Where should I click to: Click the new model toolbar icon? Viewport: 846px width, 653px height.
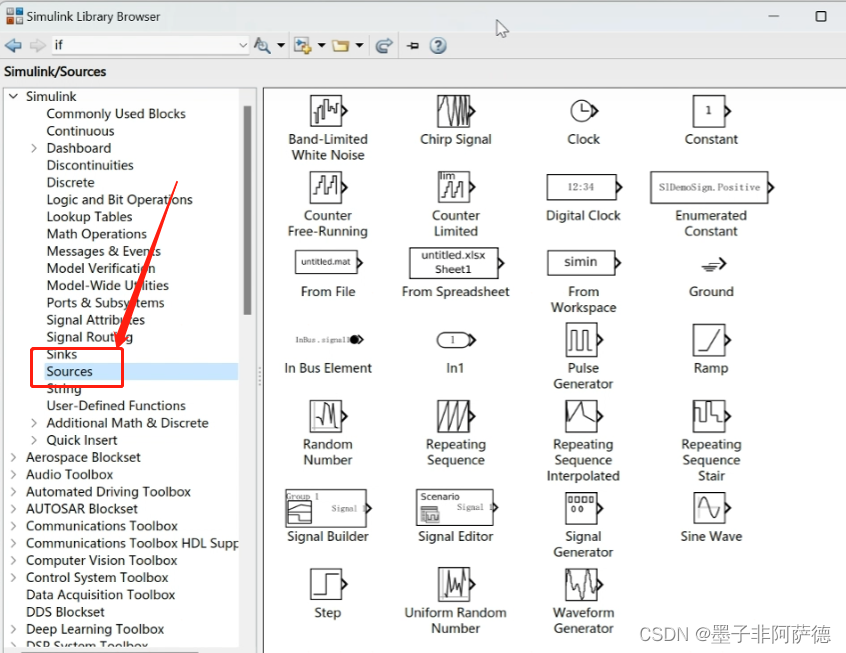(x=303, y=45)
